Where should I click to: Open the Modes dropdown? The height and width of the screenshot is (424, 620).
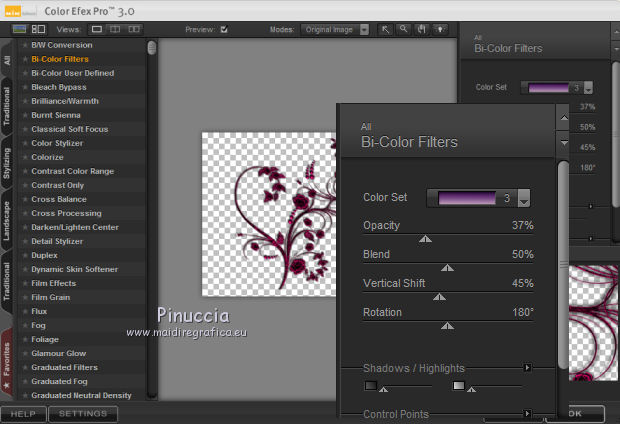(335, 29)
